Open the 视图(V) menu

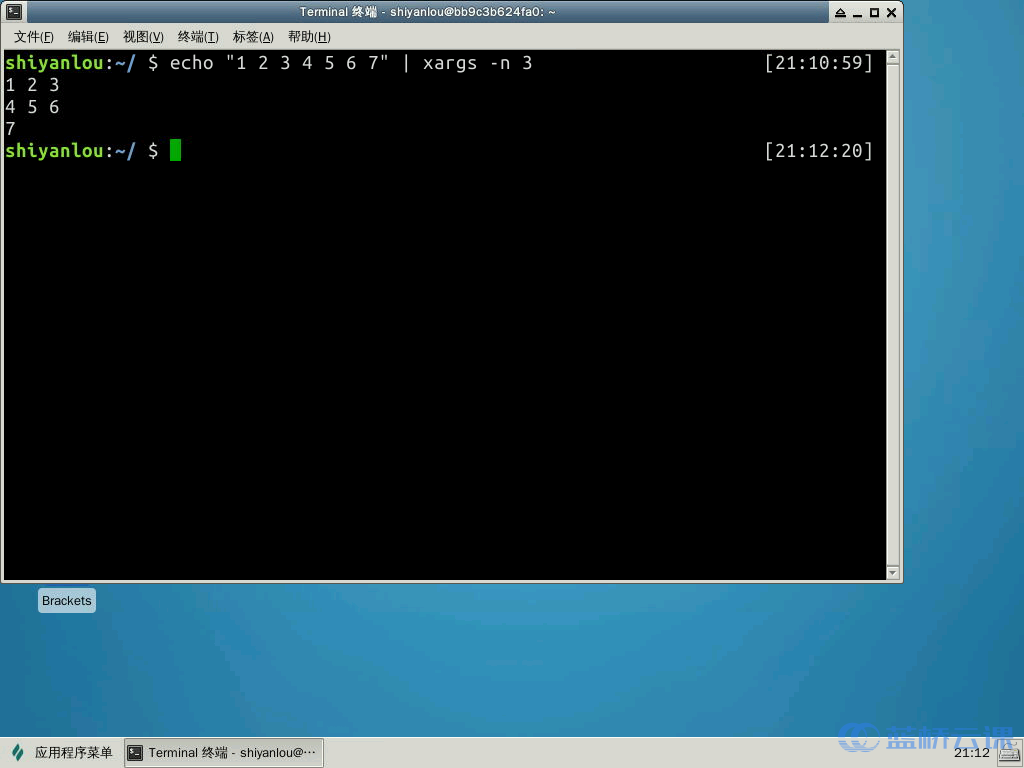coord(142,37)
